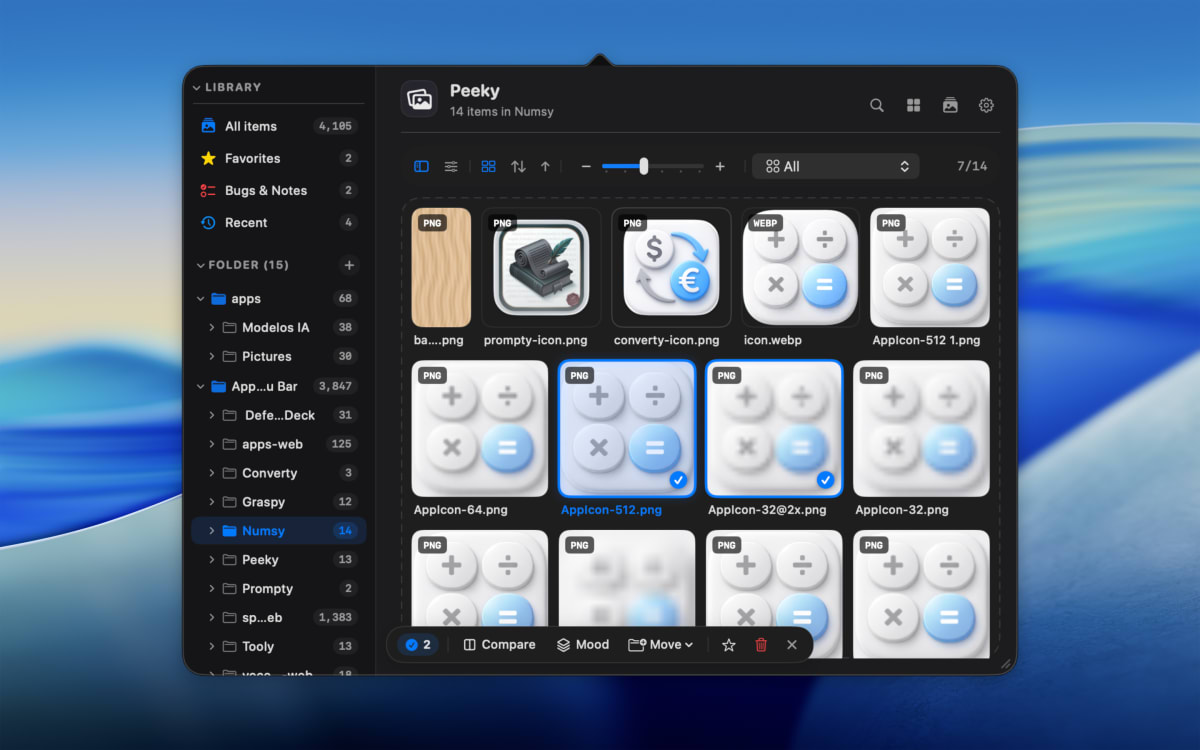Open the photo stack icon beside the gear
The image size is (1200, 750).
pos(950,105)
